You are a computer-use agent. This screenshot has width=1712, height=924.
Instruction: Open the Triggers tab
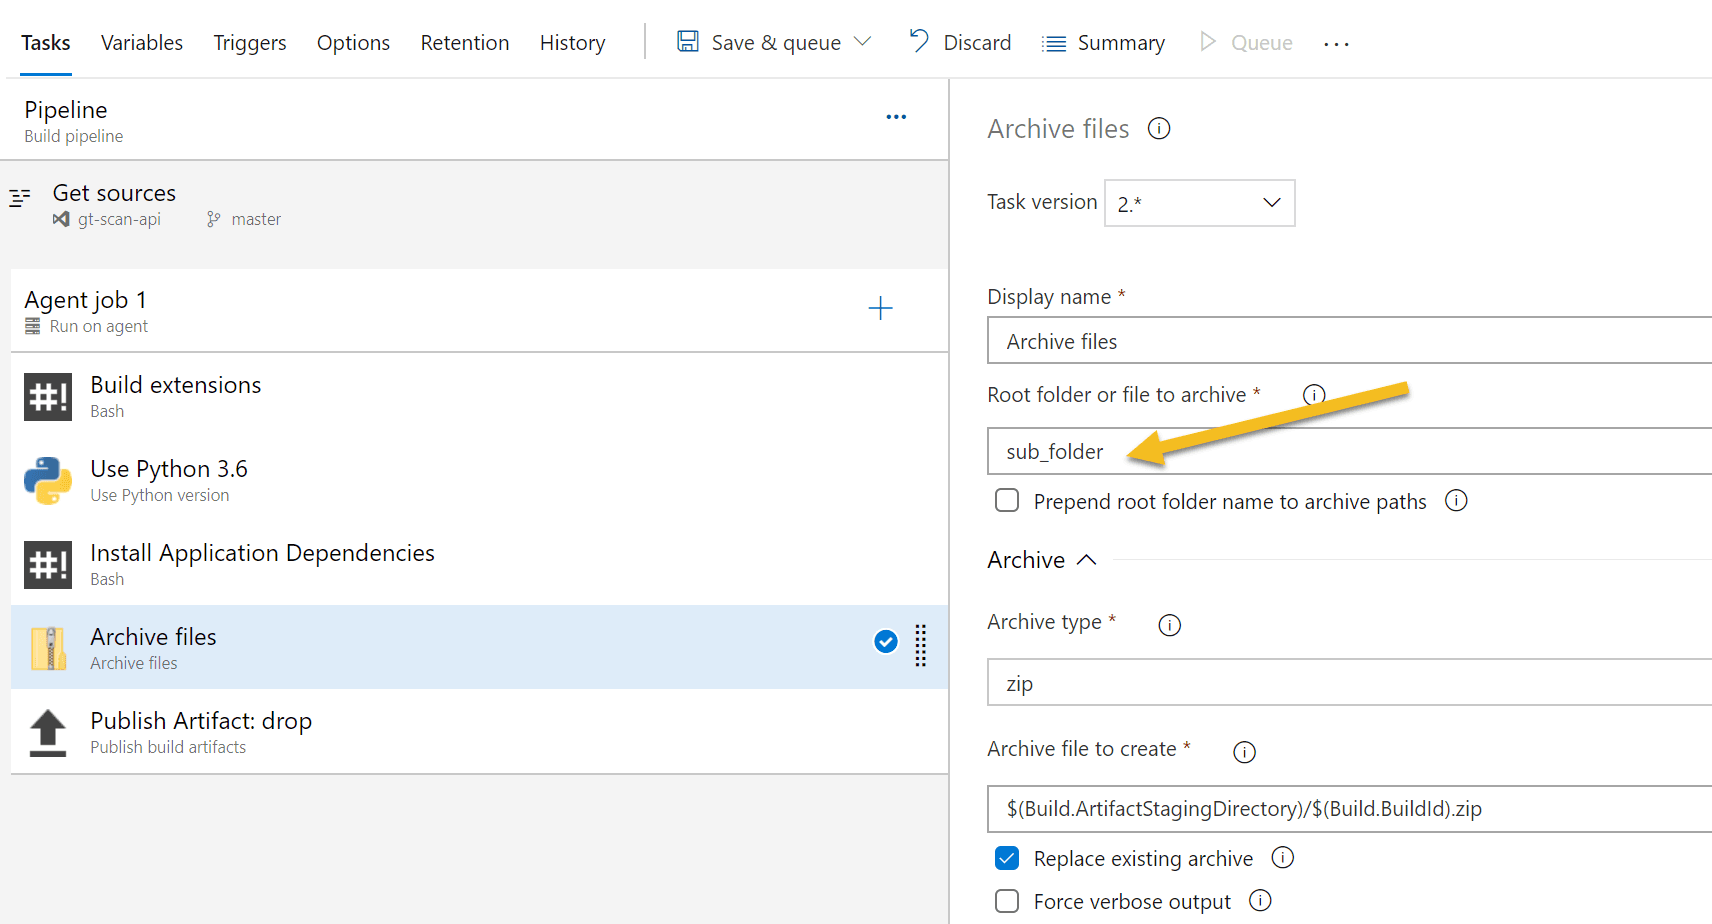pyautogui.click(x=249, y=42)
